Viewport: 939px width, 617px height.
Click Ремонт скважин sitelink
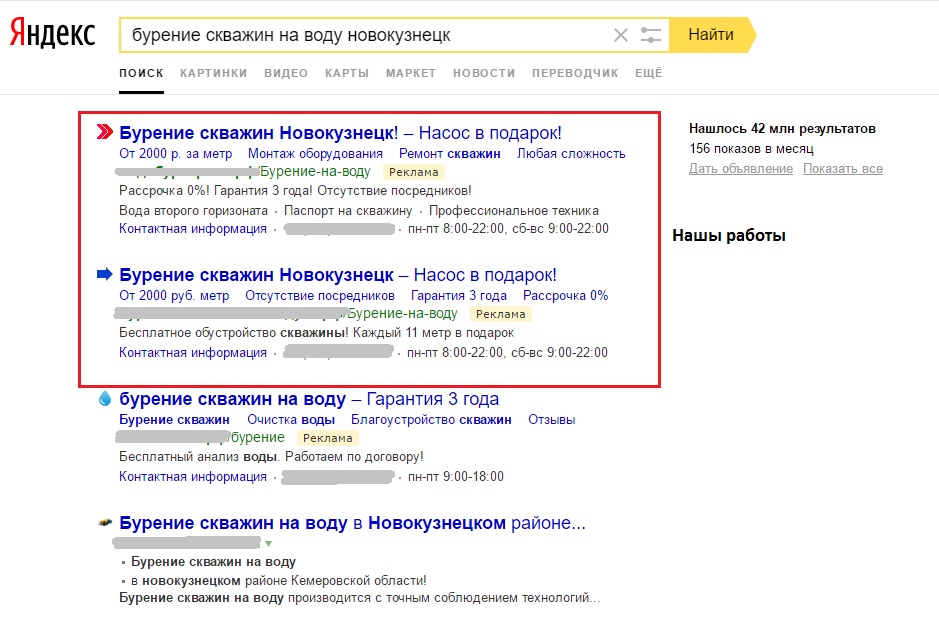coord(450,154)
